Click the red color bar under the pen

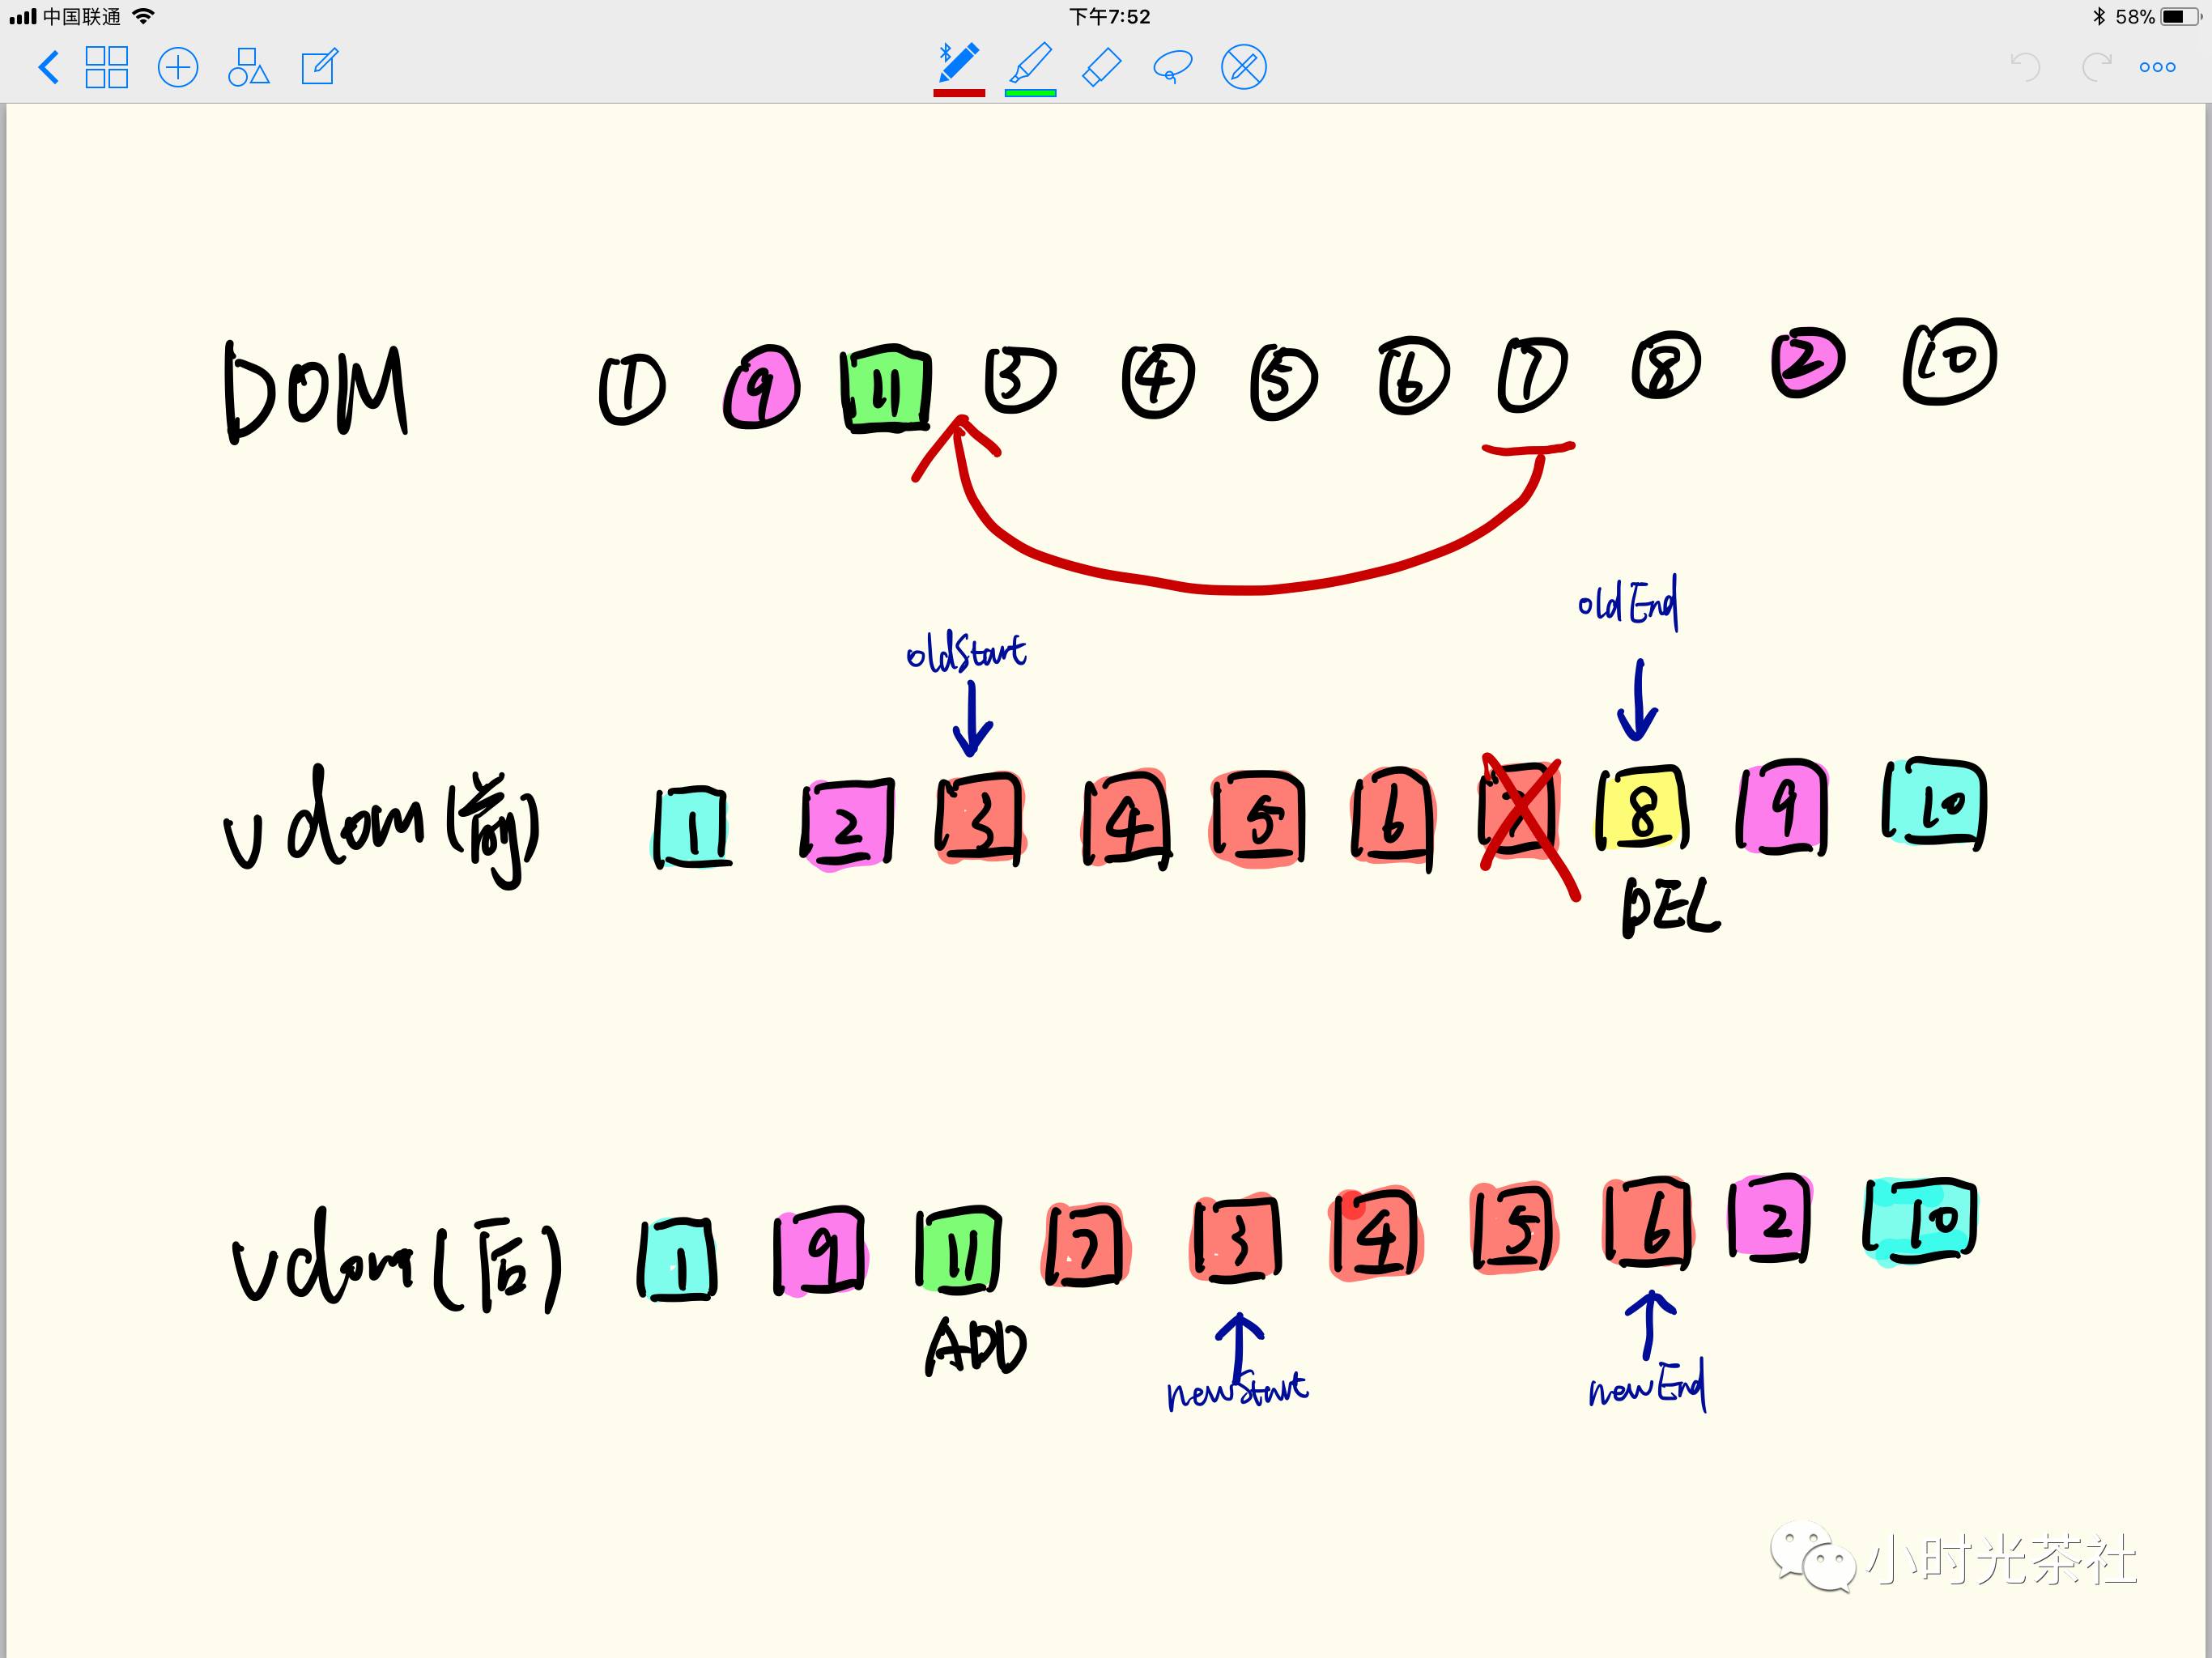pyautogui.click(x=958, y=93)
